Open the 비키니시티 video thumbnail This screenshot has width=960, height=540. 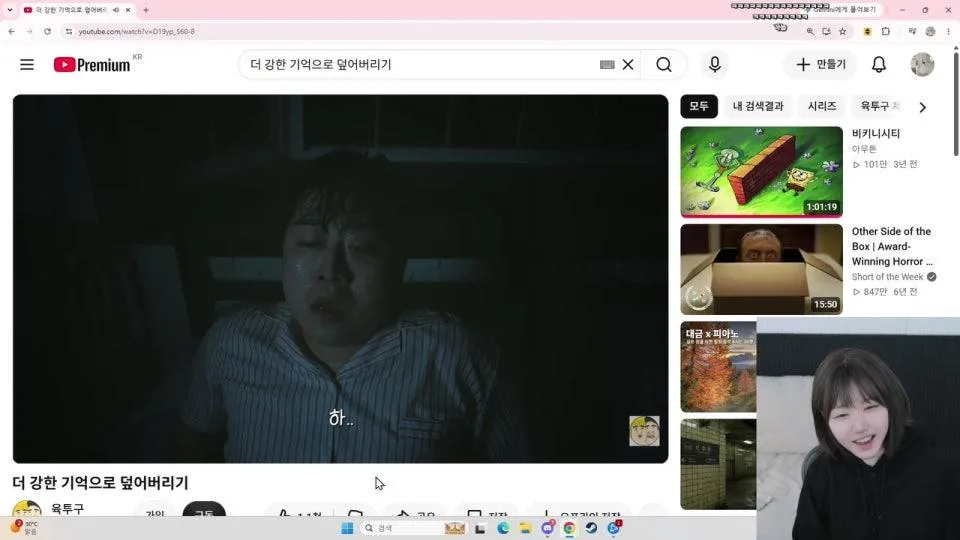[x=761, y=171]
